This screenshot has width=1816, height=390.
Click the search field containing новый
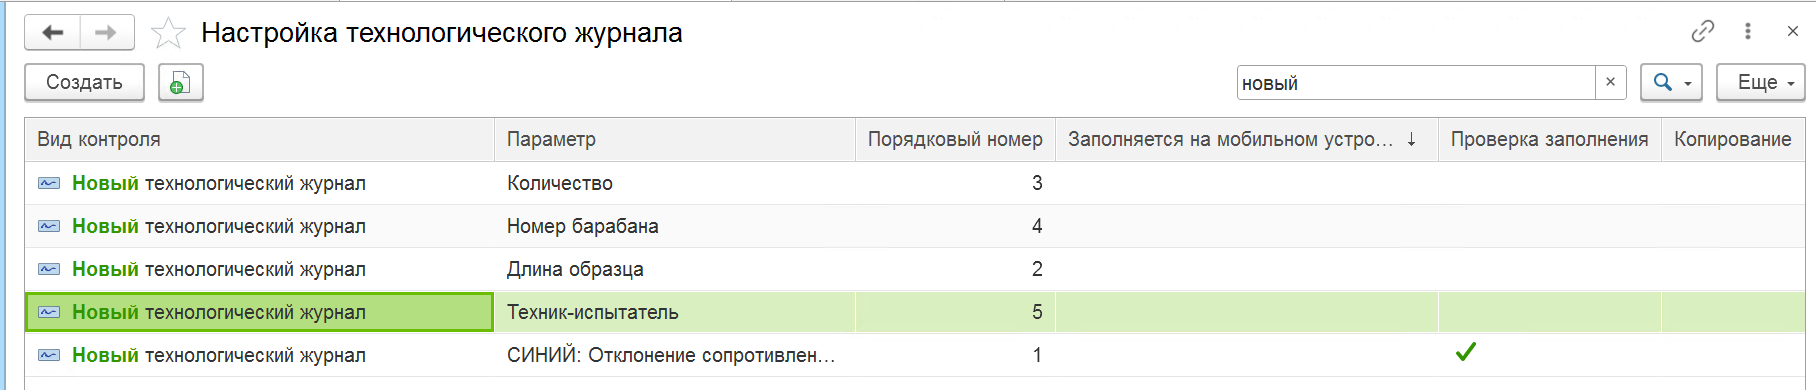[x=1416, y=83]
